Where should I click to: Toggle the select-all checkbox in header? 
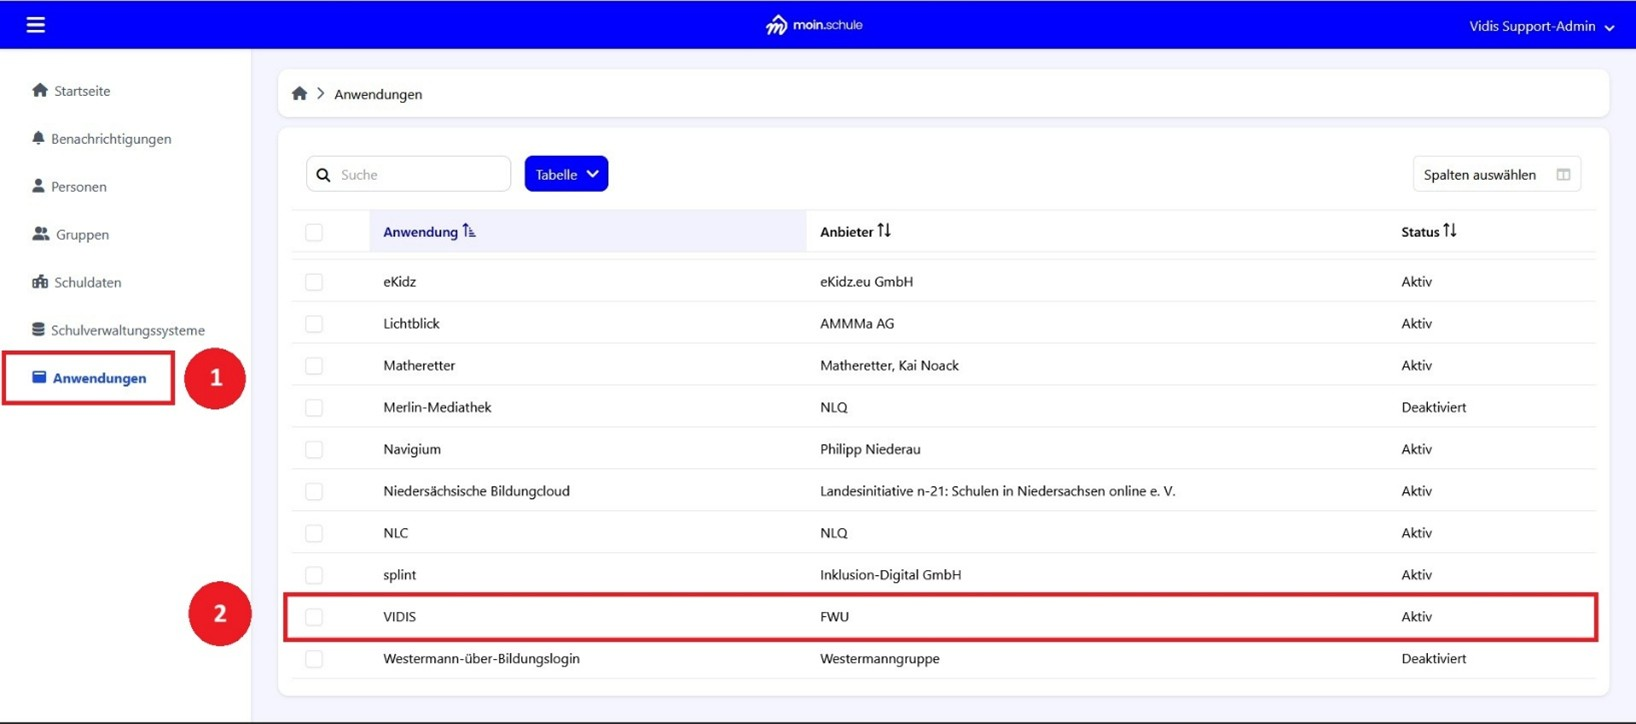pyautogui.click(x=314, y=232)
